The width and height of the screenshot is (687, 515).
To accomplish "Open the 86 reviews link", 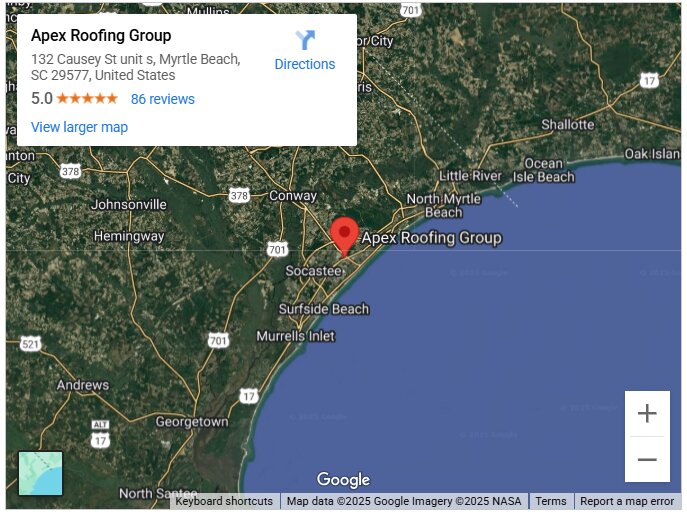I will pyautogui.click(x=163, y=99).
